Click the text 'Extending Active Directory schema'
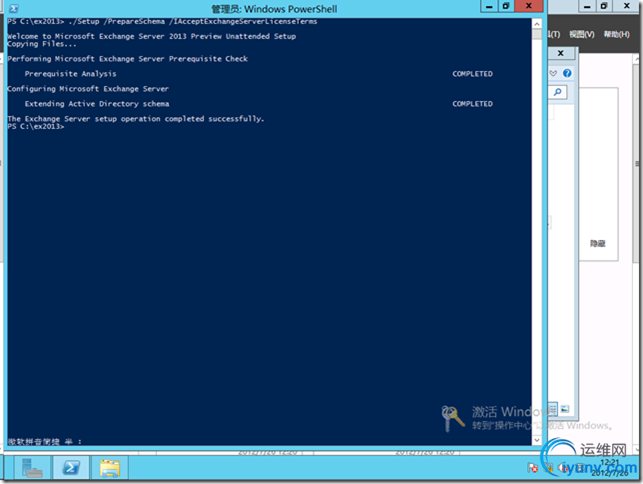Image resolution: width=643 pixels, height=484 pixels. 97,104
